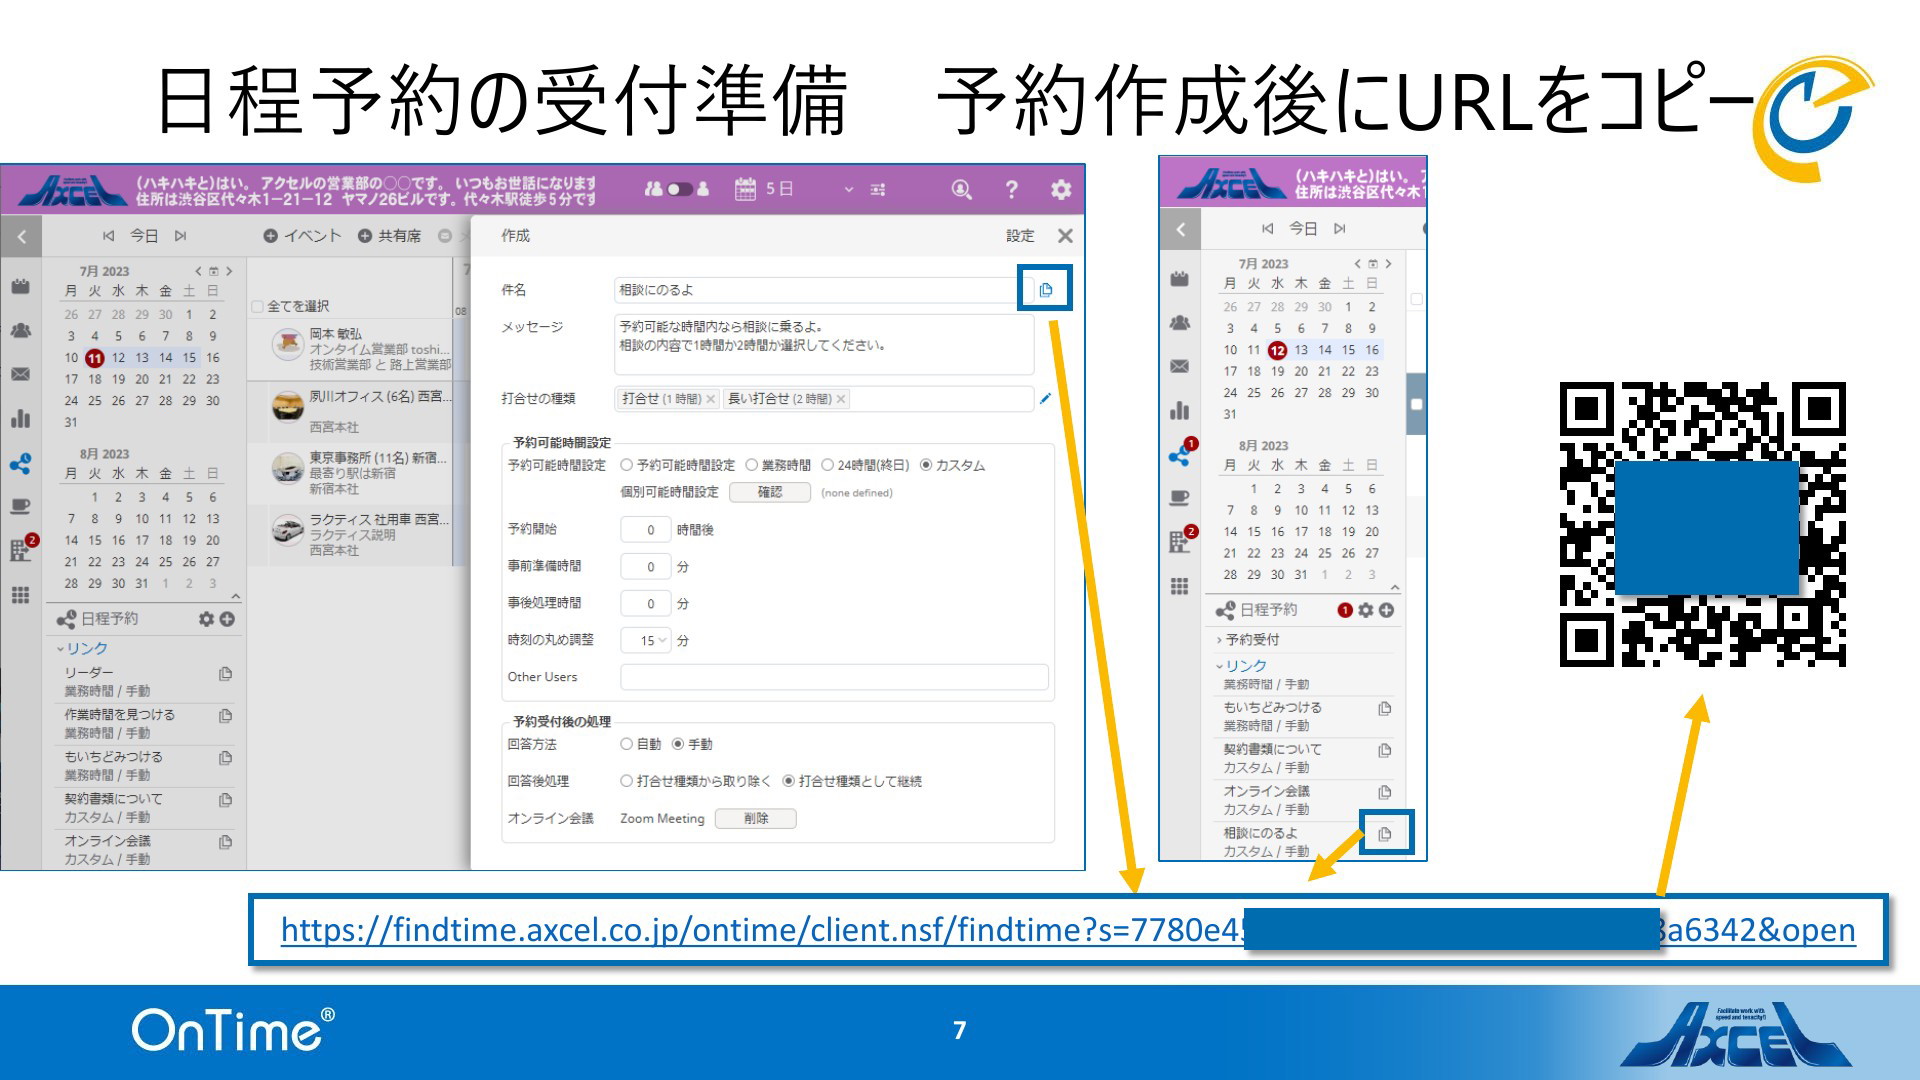Open the 5日 calendar view icon
The width and height of the screenshot is (1920, 1080).
click(x=746, y=189)
